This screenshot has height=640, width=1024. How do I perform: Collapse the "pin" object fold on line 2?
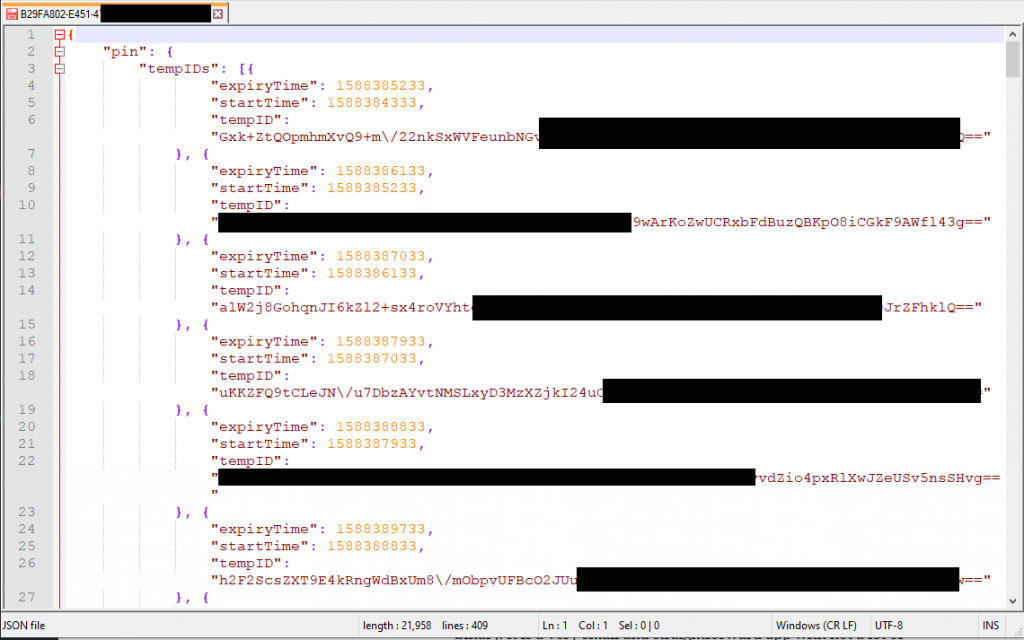click(59, 52)
